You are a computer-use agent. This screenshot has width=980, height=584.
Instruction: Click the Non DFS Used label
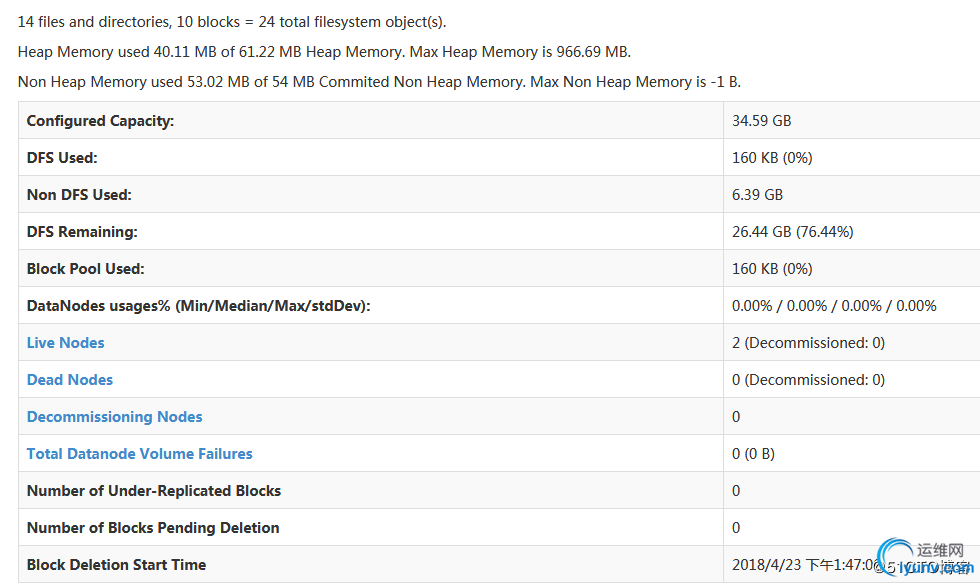pyautogui.click(x=79, y=195)
